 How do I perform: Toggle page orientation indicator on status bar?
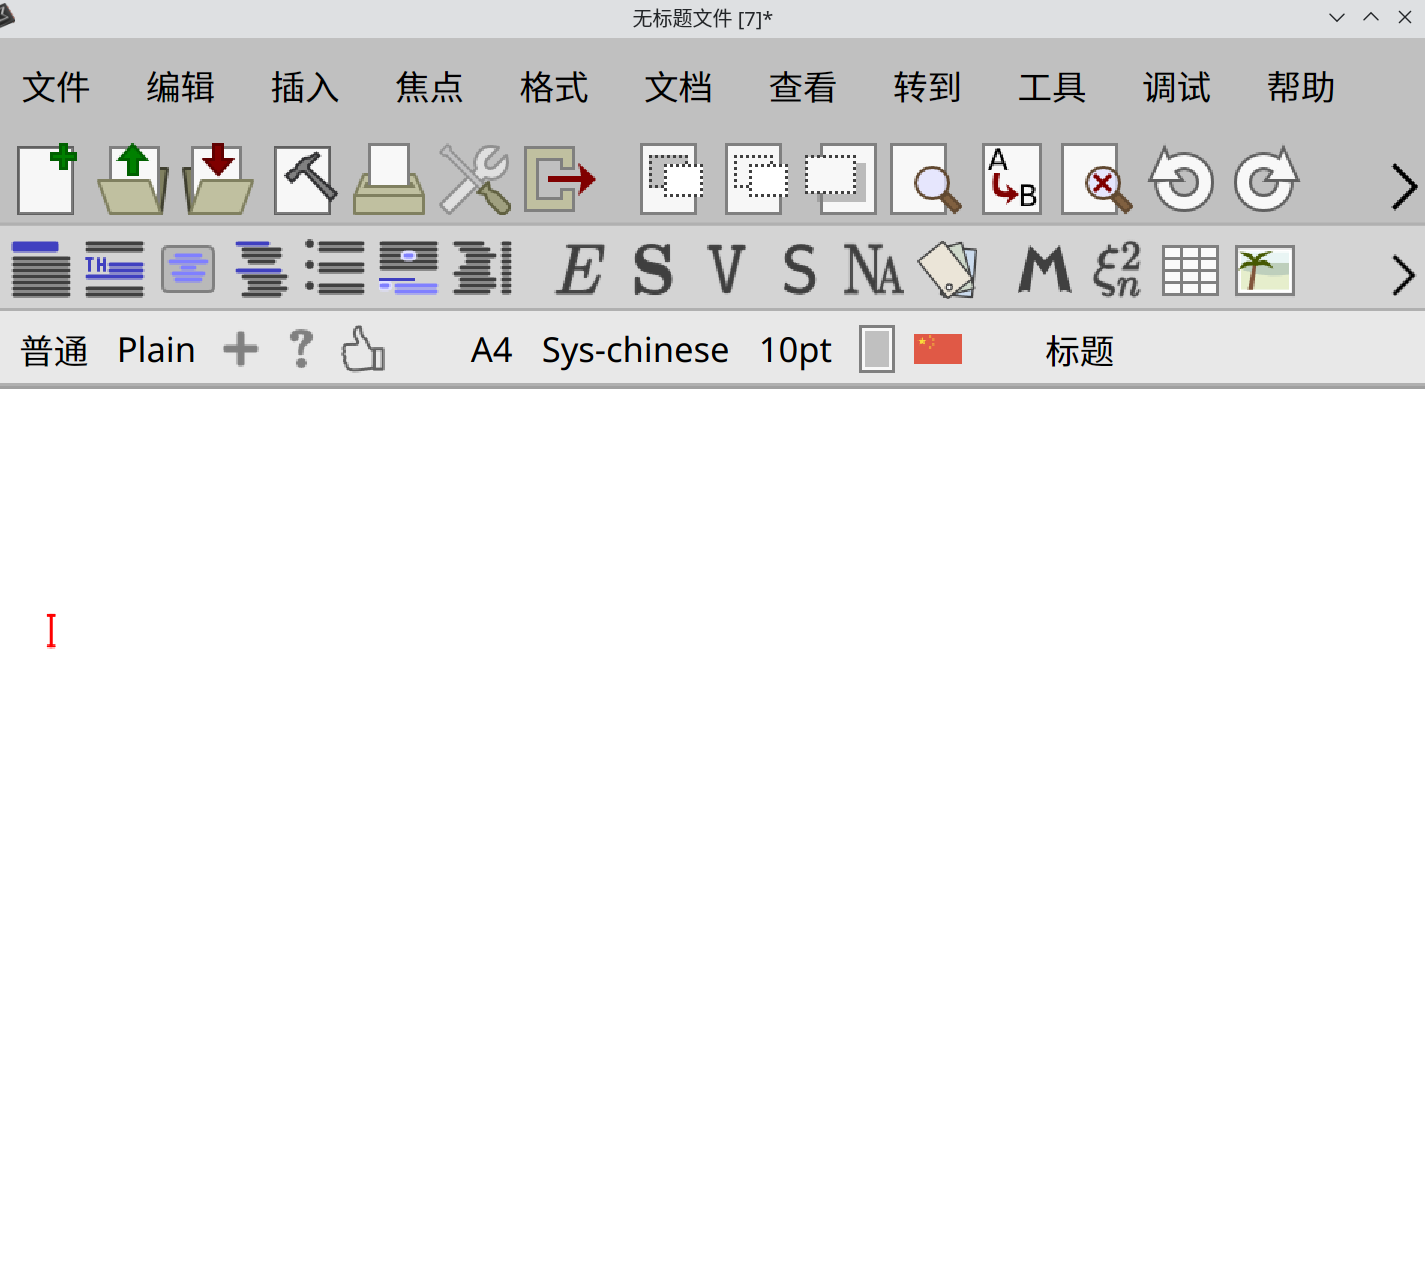(875, 349)
